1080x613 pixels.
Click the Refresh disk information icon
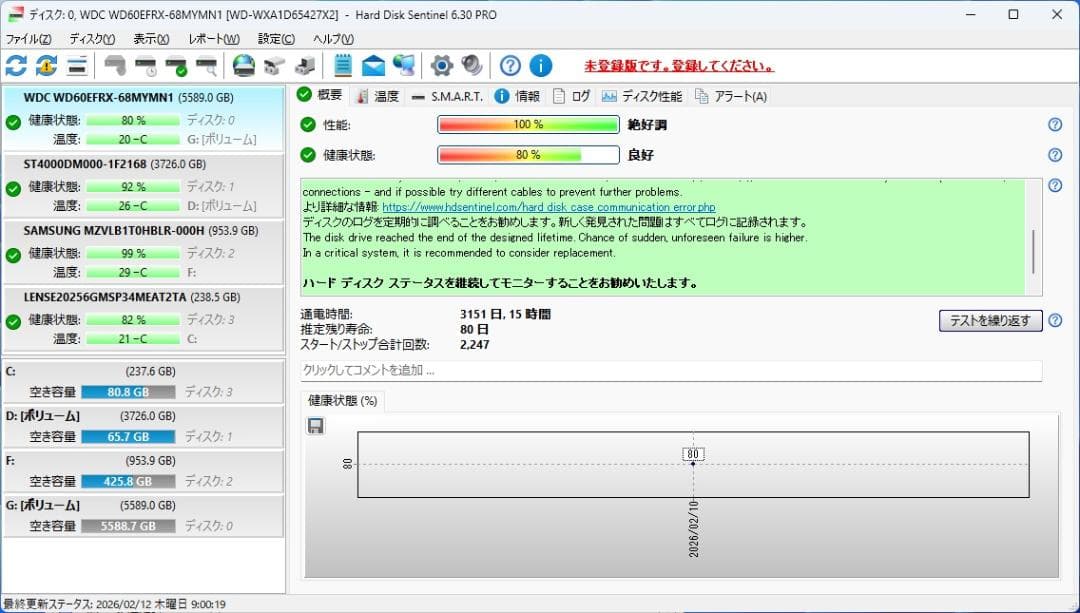pyautogui.click(x=15, y=65)
